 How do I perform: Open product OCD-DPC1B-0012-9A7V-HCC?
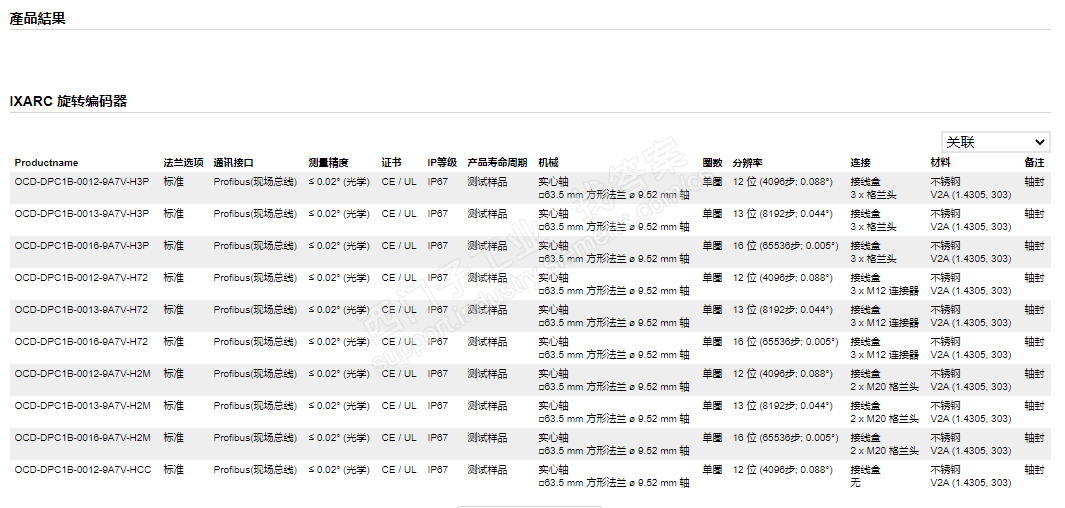click(x=83, y=470)
